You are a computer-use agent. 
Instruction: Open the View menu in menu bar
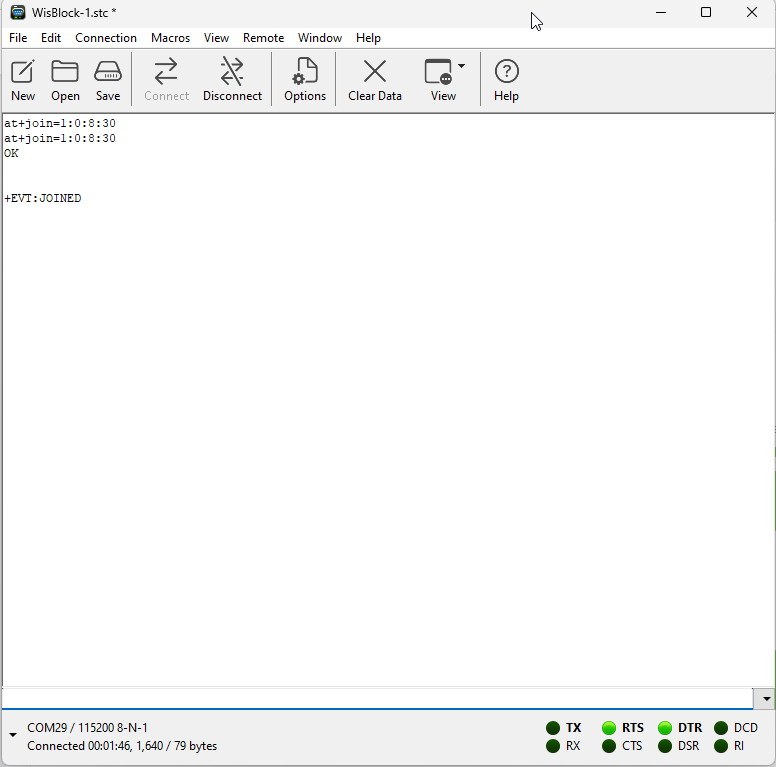point(216,38)
